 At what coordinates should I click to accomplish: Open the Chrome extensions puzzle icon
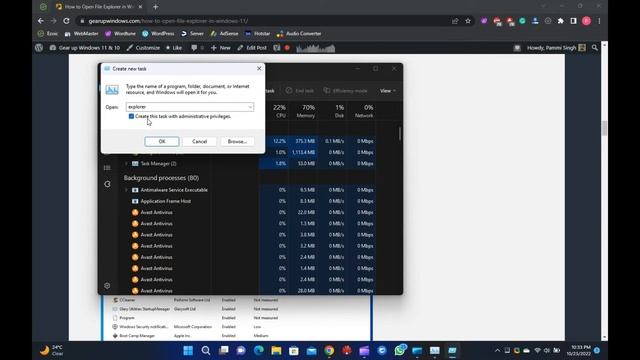pyautogui.click(x=560, y=21)
